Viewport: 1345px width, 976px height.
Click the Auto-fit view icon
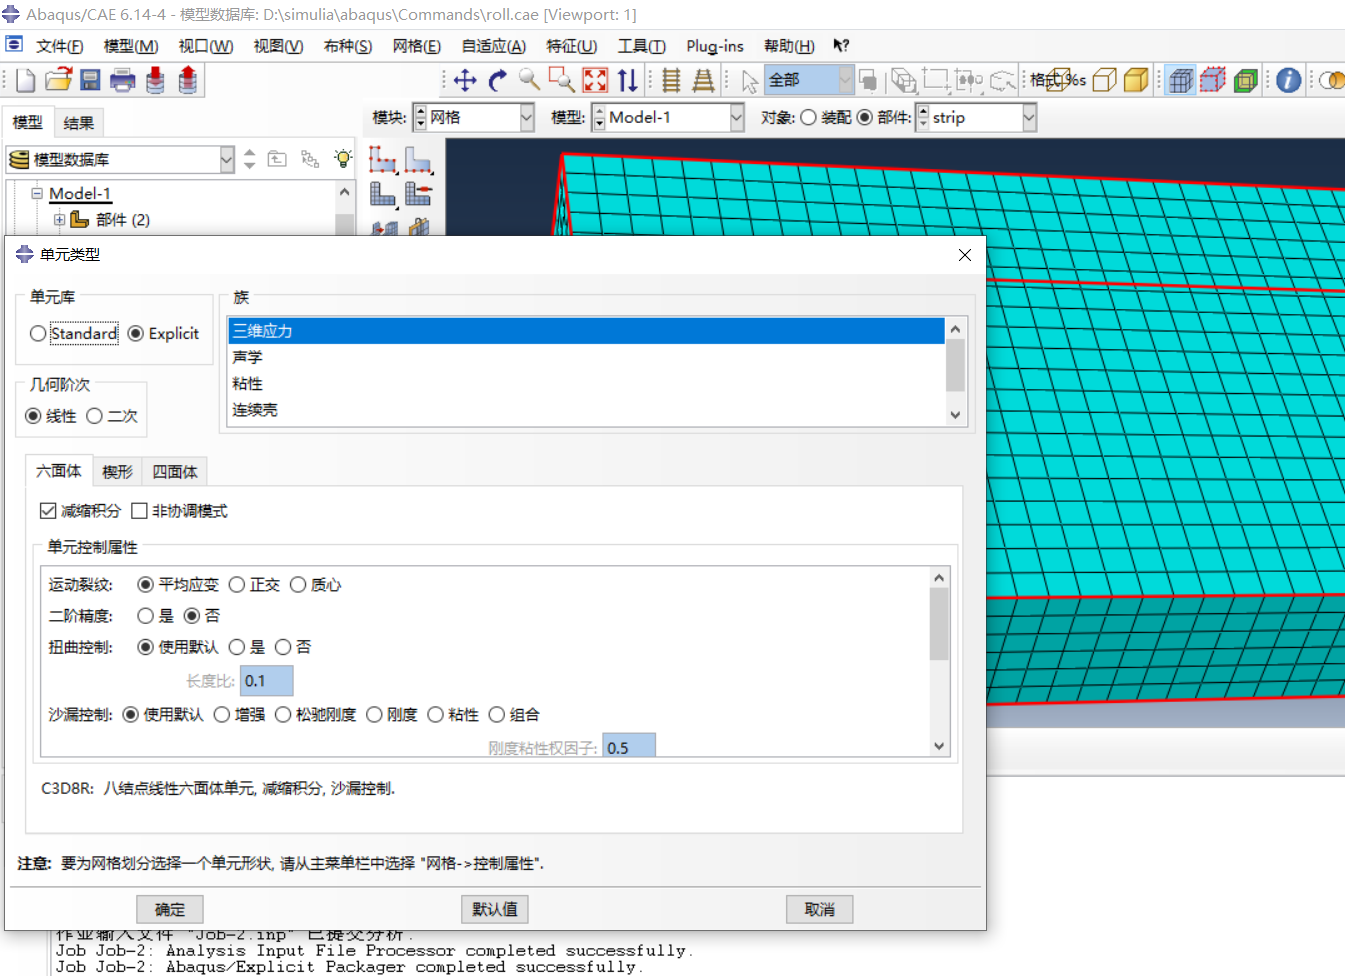(595, 81)
